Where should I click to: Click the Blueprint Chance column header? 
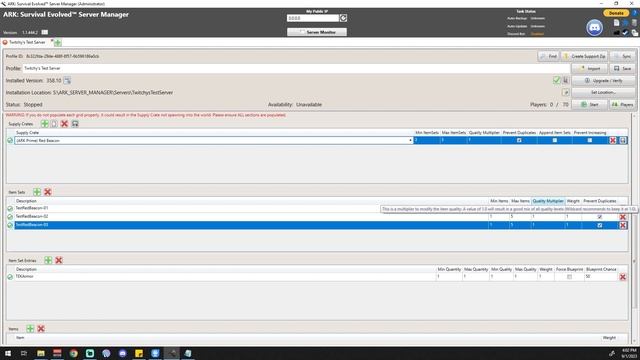point(601,269)
